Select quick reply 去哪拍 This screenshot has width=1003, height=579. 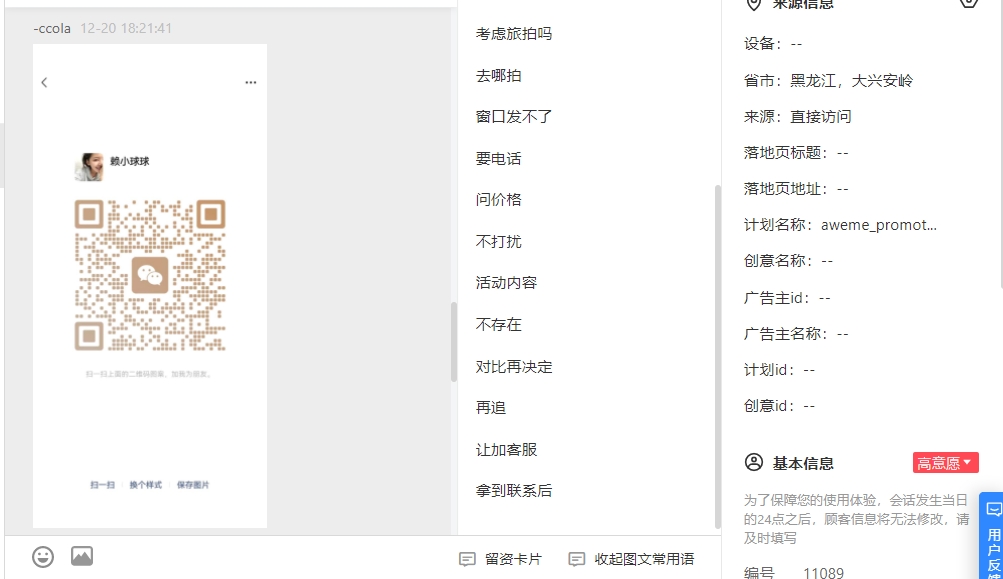(x=498, y=75)
